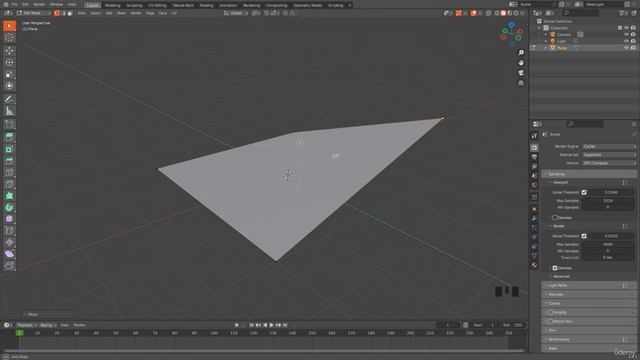Viewport: 640px width, 360px height.
Task: Select the Transform tool in left toolbar
Action: pyautogui.click(x=9, y=86)
